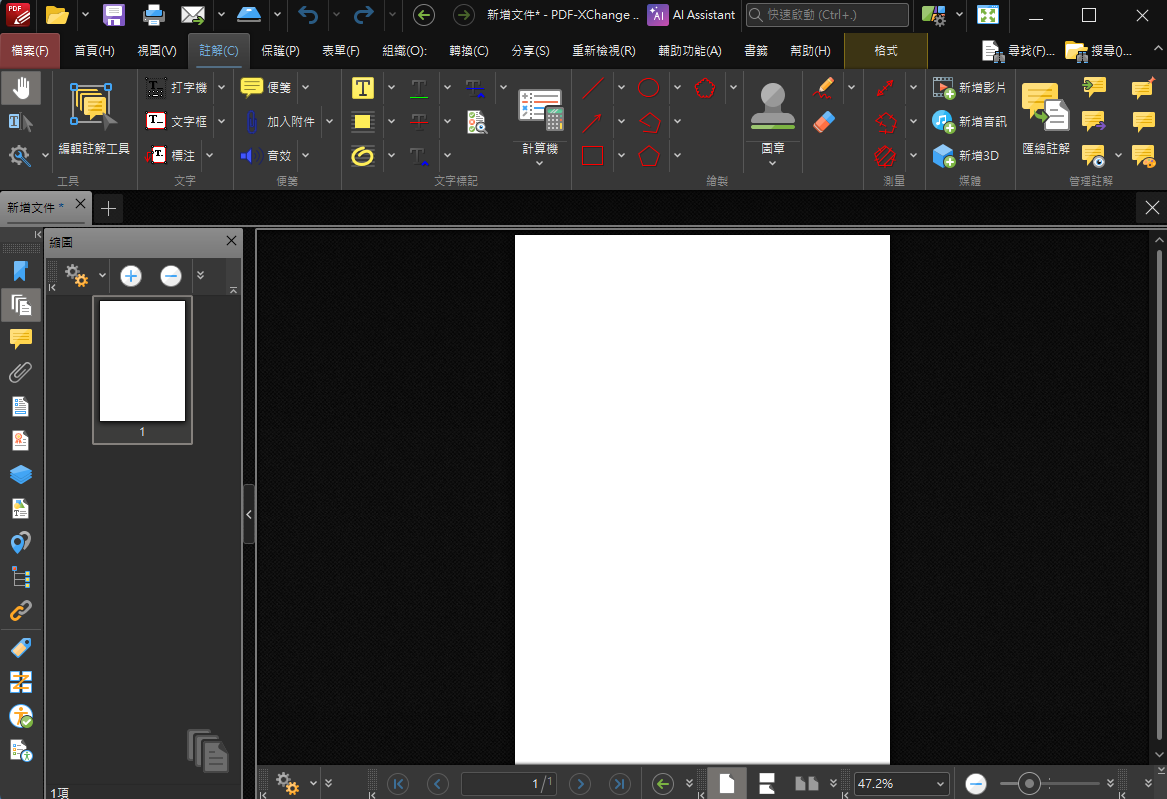The image size is (1167, 799).
Task: Select the red Rectangle drawing tool
Action: [593, 155]
